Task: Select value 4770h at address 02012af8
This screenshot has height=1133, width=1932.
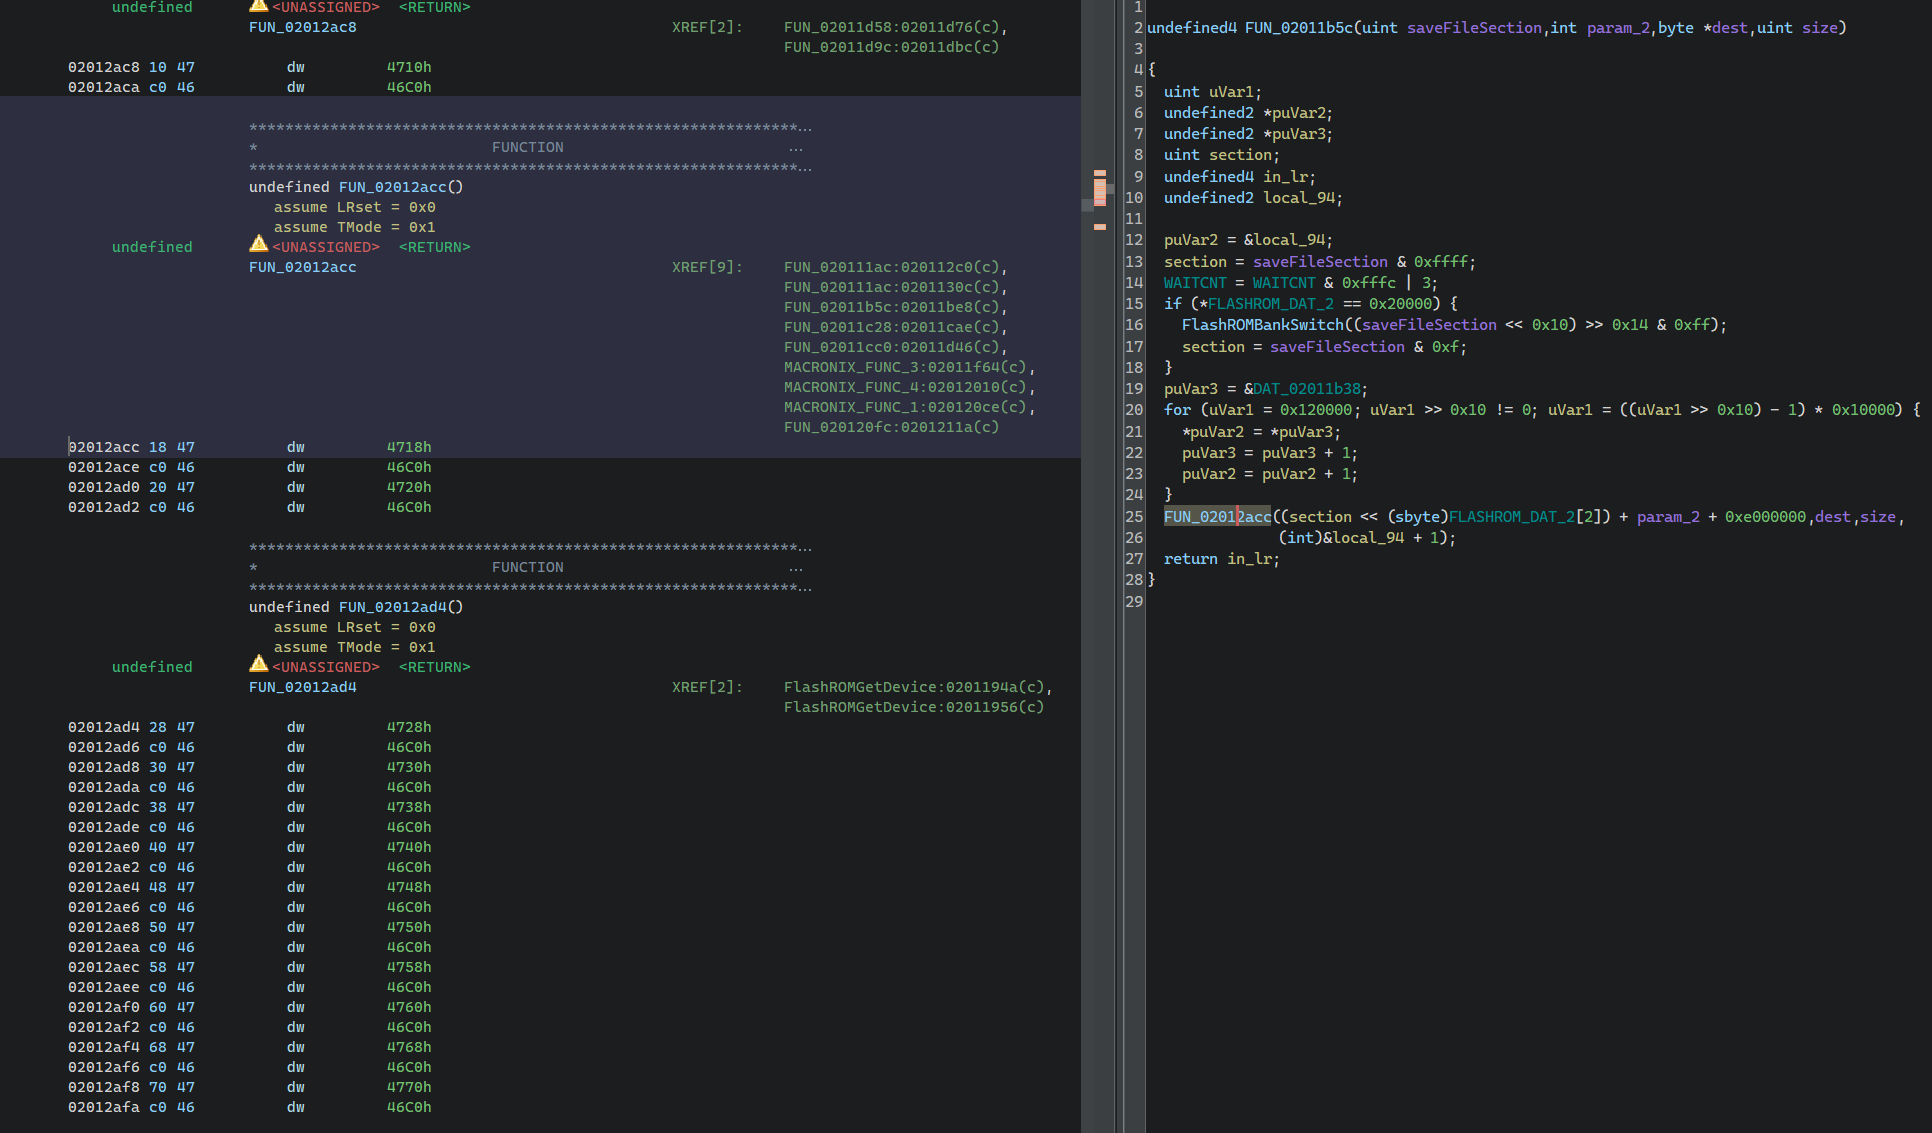Action: (x=409, y=1087)
